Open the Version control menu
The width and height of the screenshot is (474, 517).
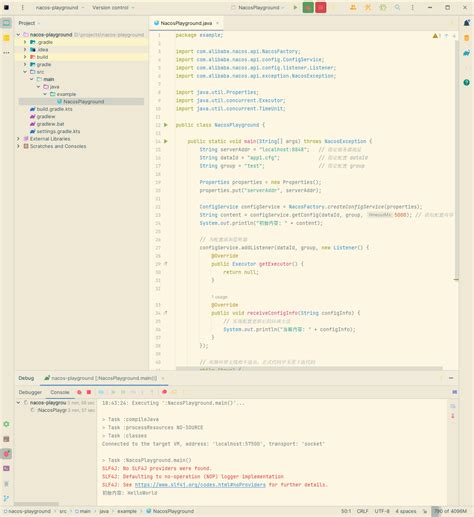[113, 7]
